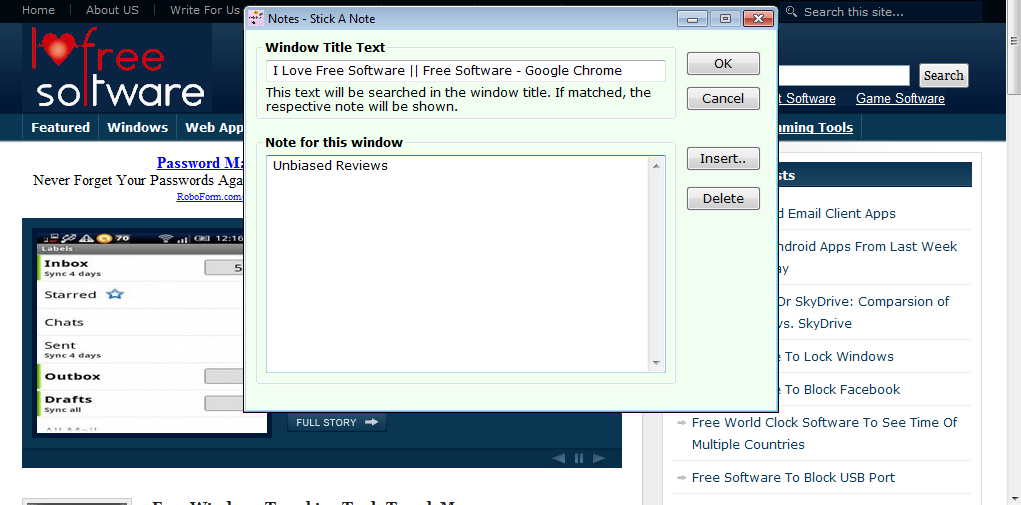
Task: Open the Insert.. options button
Action: coord(723,158)
